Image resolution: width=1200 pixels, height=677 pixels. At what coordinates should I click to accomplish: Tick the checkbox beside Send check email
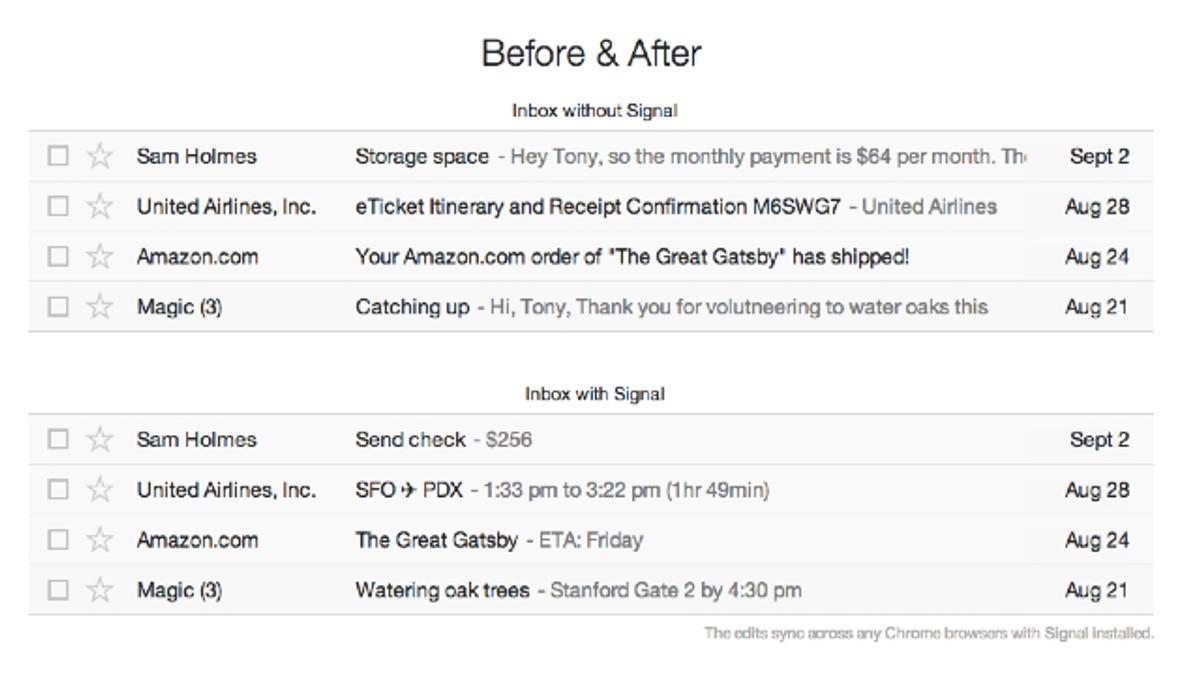(x=58, y=439)
